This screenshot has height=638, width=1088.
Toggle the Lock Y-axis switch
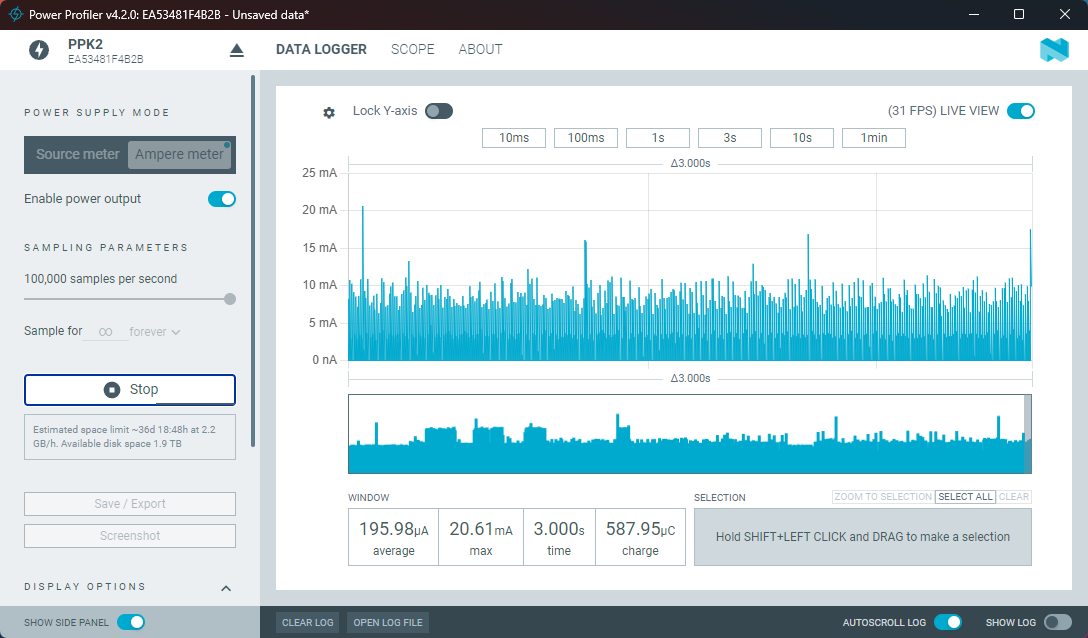(x=438, y=111)
